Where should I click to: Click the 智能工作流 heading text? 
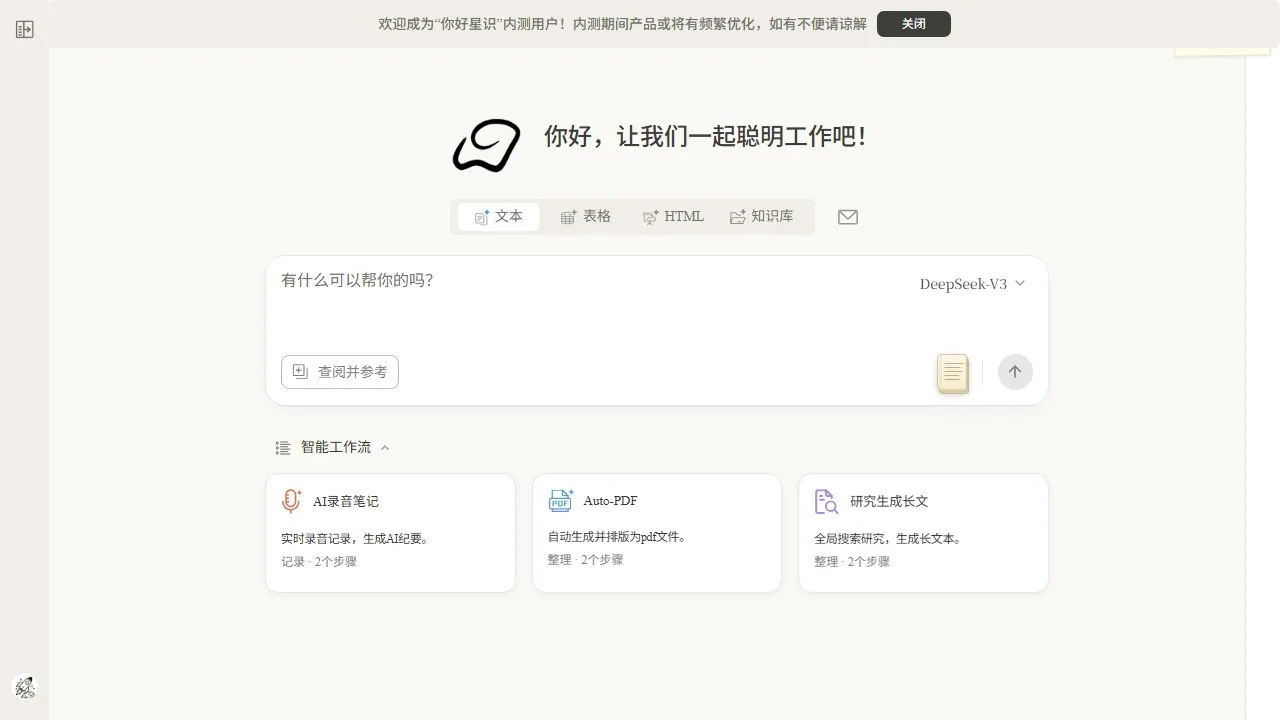coord(336,447)
